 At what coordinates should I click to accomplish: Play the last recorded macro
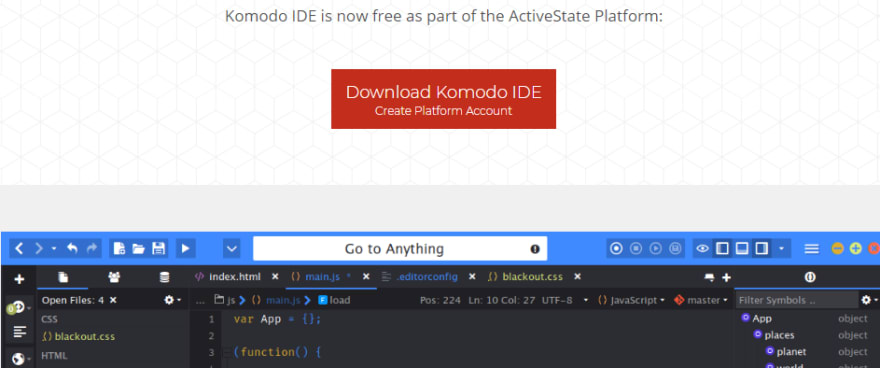[656, 249]
